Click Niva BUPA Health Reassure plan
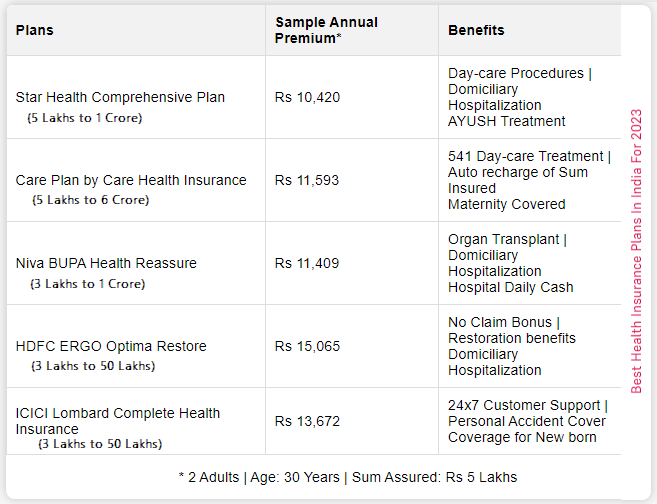The height and width of the screenshot is (504, 657). [106, 263]
